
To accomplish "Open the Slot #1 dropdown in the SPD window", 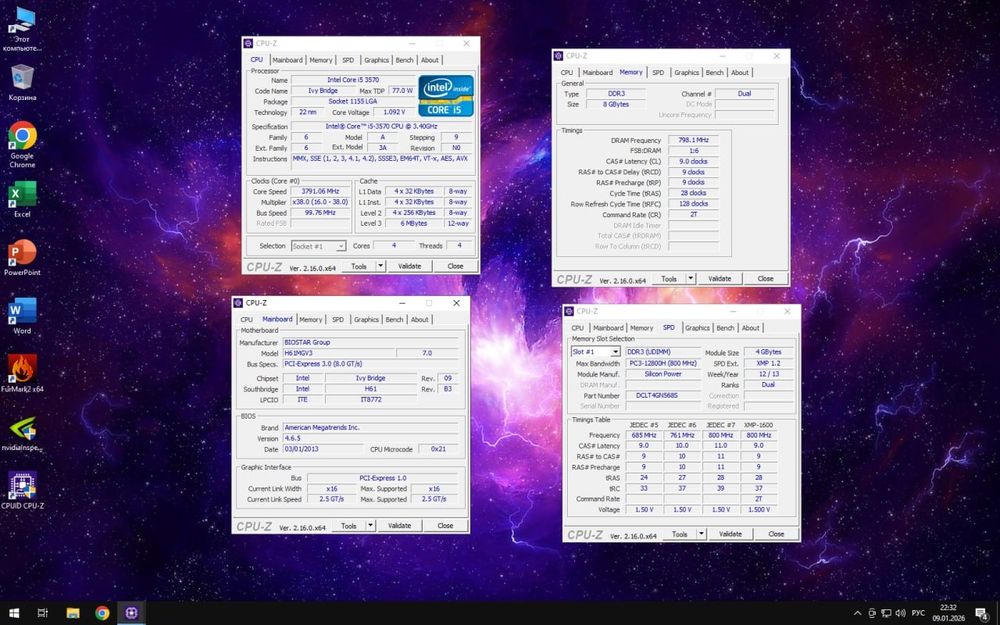I will (x=596, y=352).
